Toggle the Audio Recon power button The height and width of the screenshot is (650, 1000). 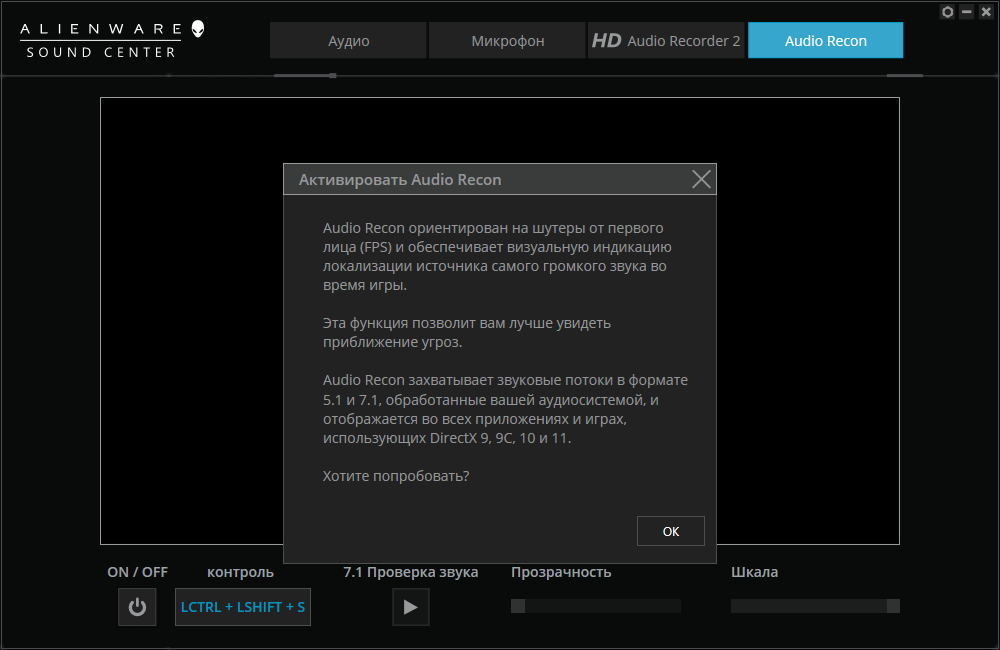pyautogui.click(x=137, y=607)
